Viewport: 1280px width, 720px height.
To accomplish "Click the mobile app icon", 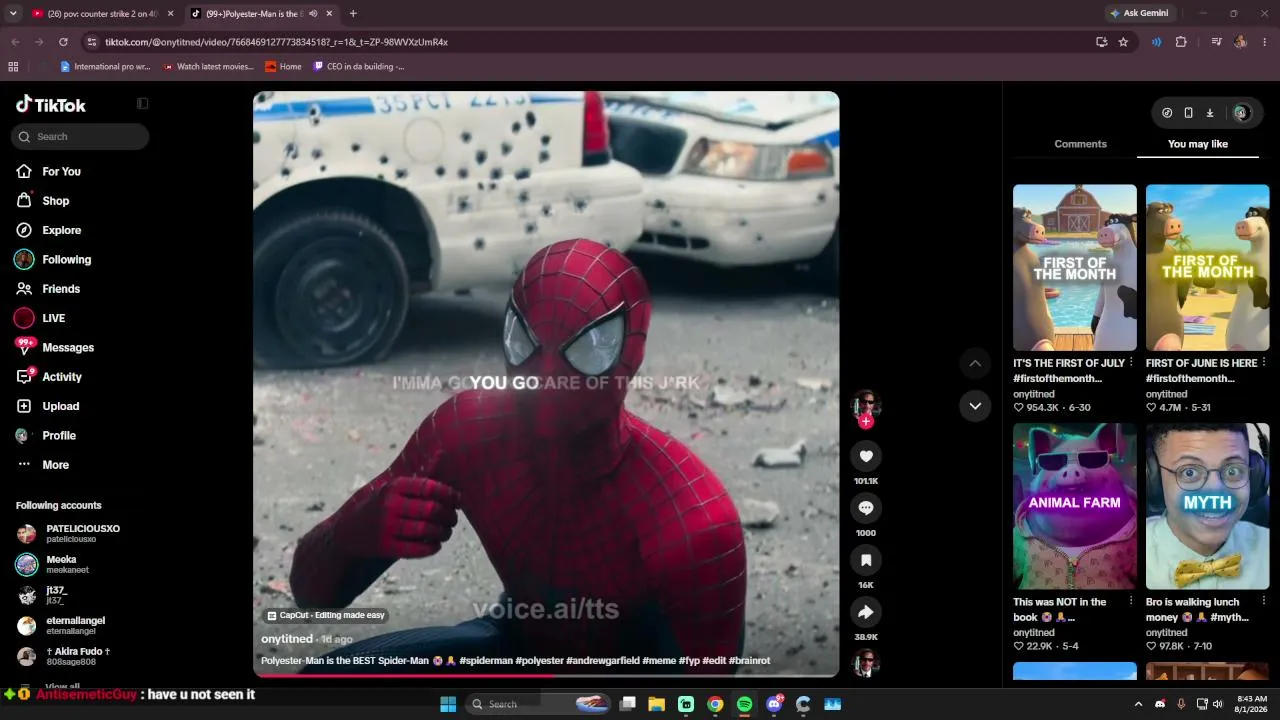I will click(1188, 113).
